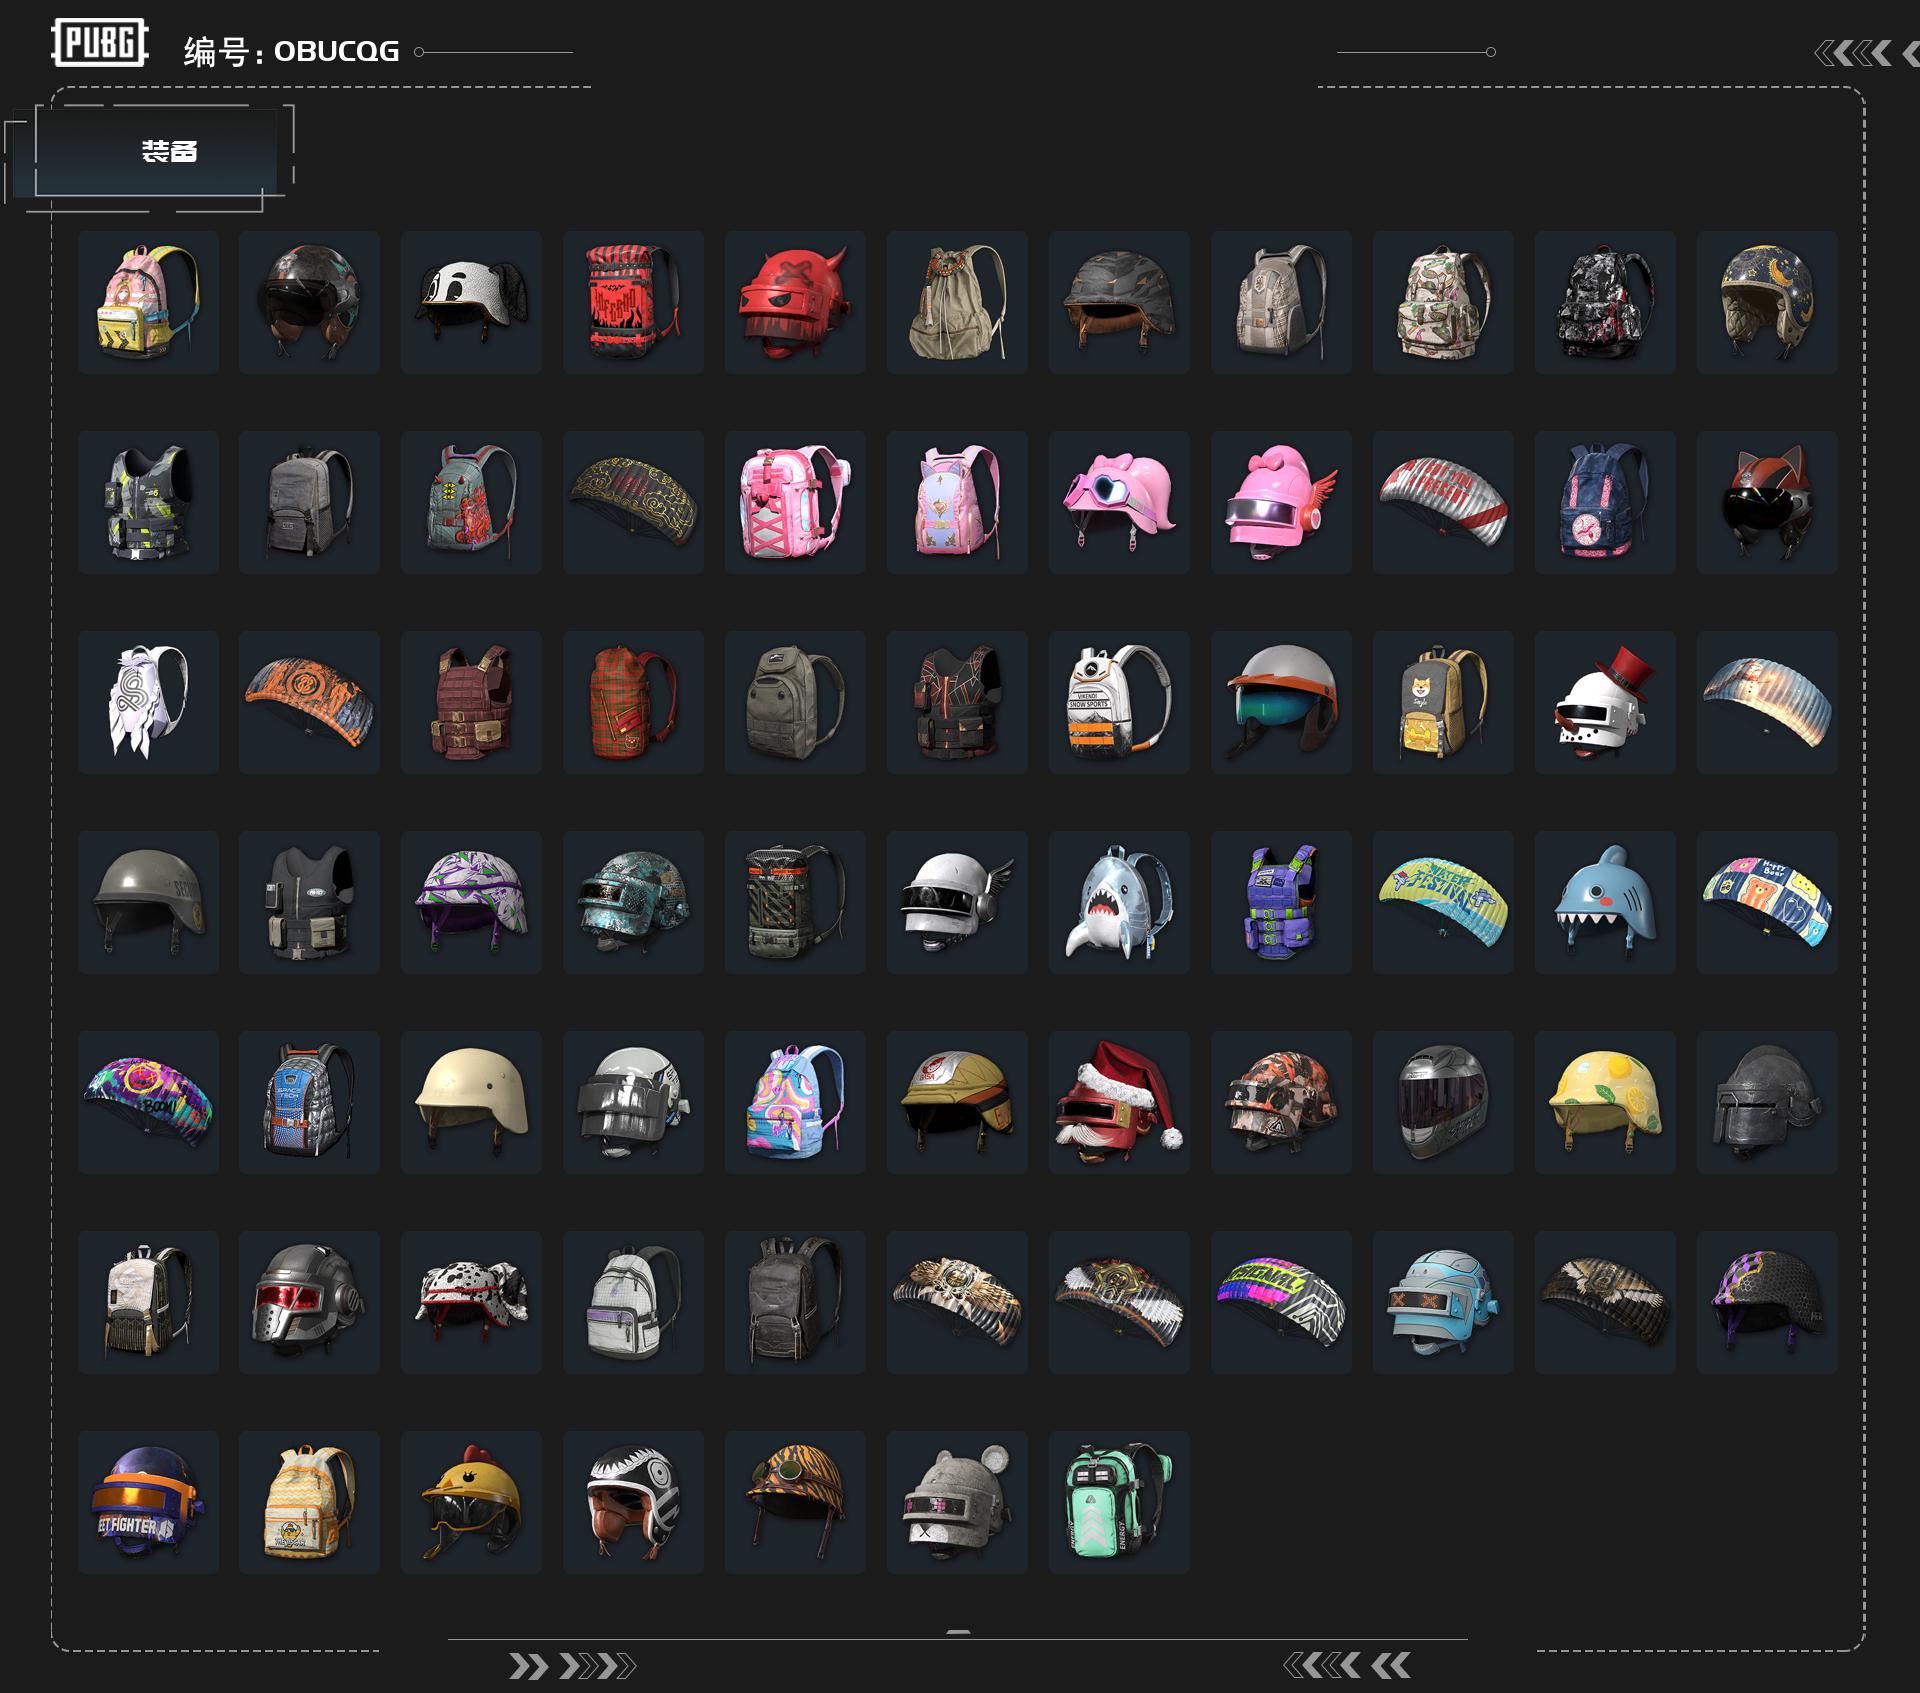This screenshot has height=1693, width=1920.
Task: Pick the black police vest
Action: pos(310,902)
